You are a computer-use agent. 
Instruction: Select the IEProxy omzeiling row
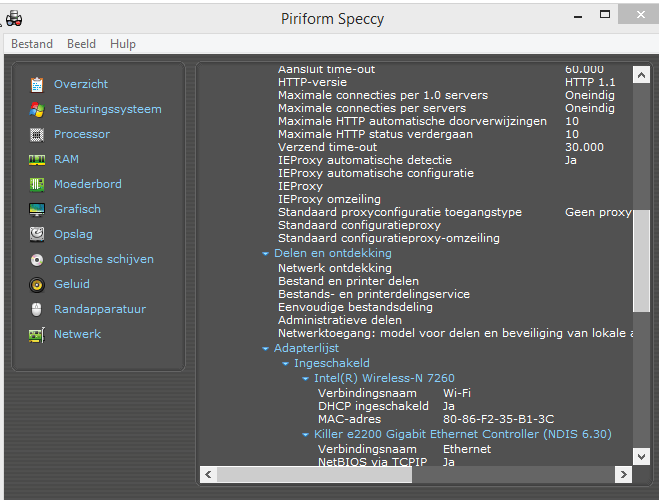pos(329,199)
